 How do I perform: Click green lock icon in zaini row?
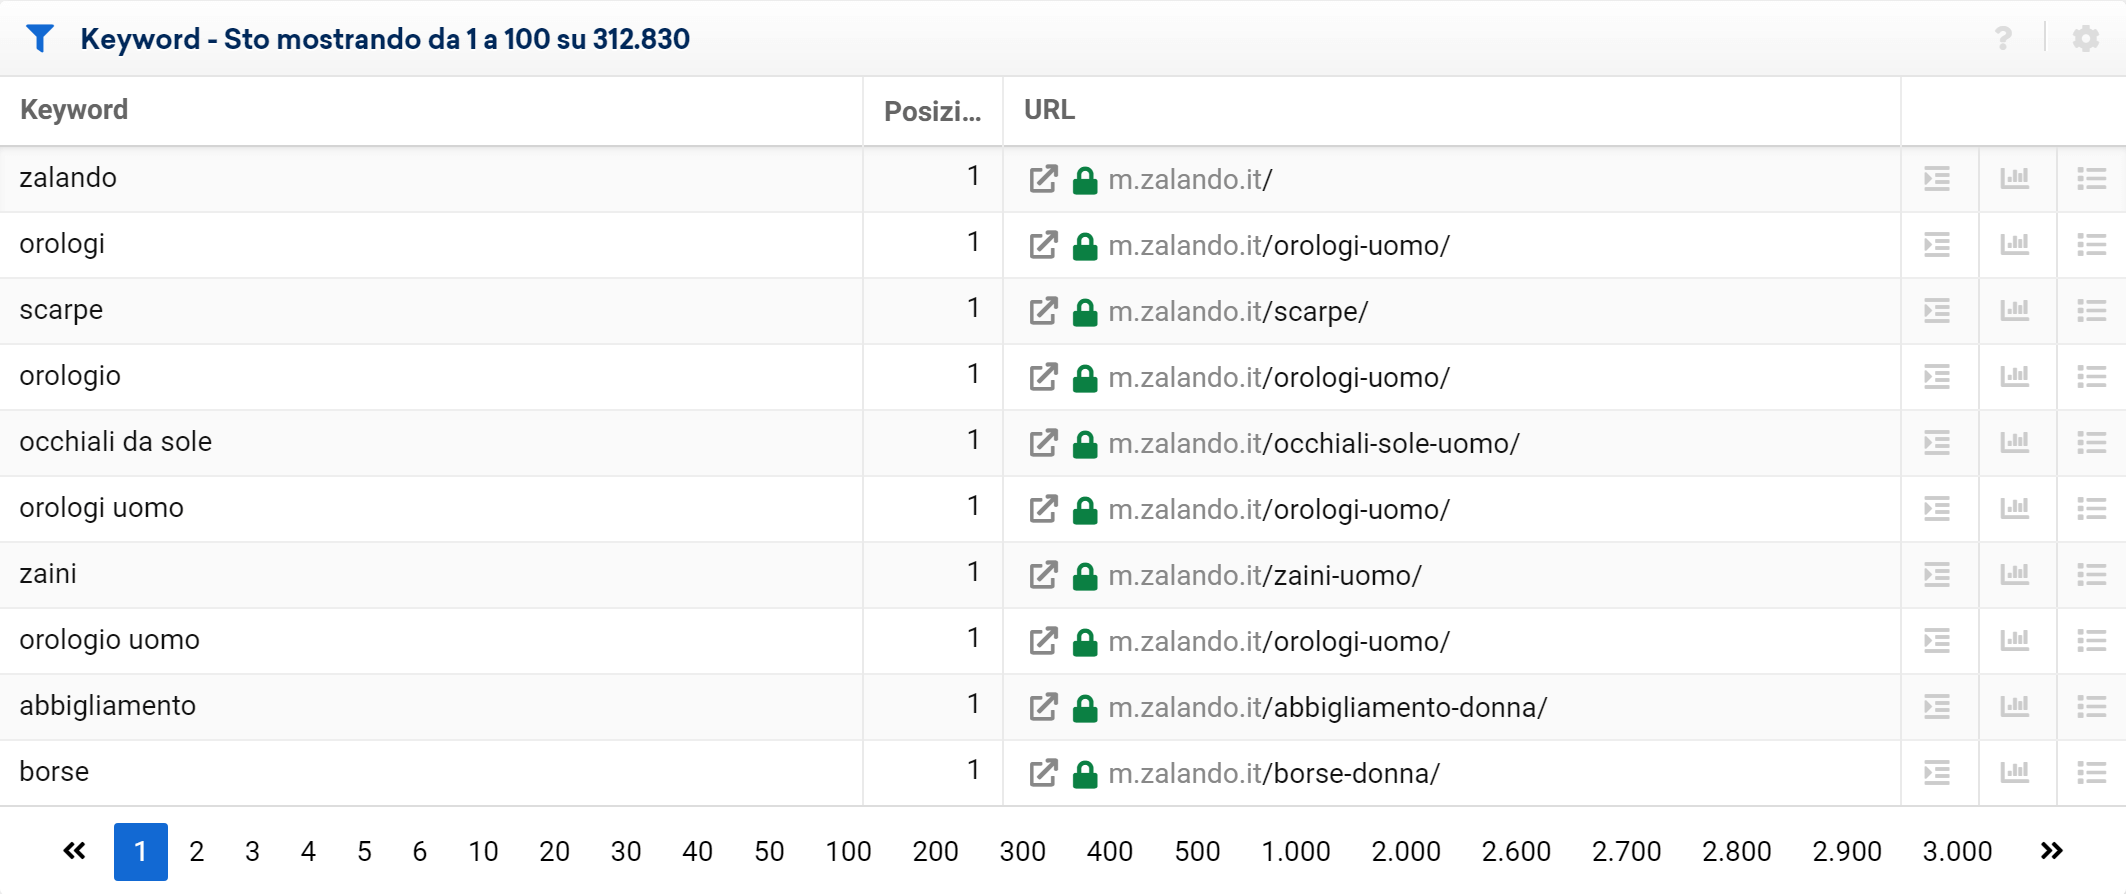click(1085, 576)
